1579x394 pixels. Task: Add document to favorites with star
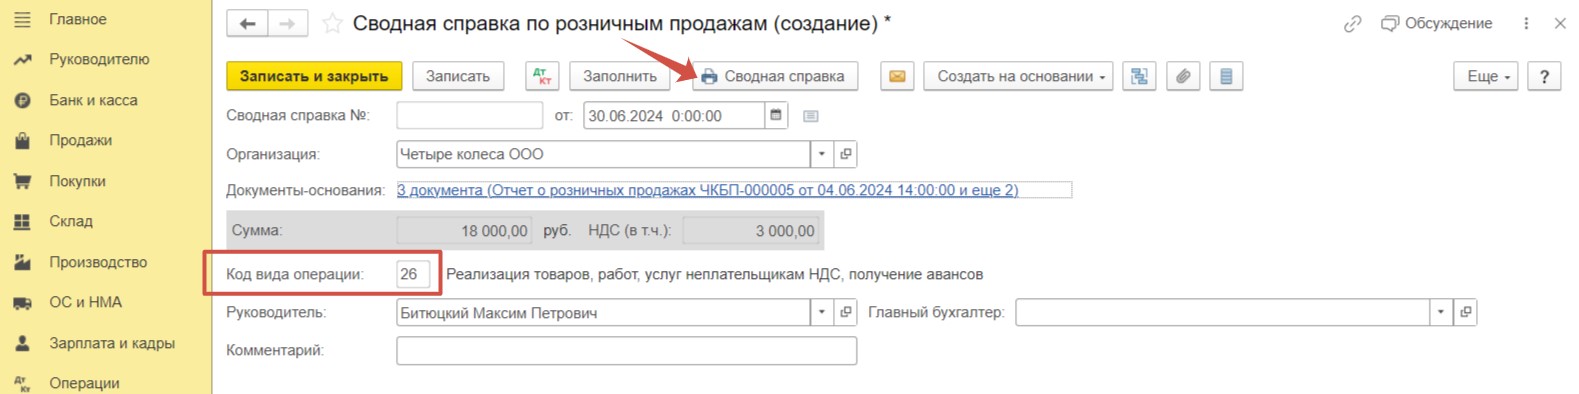coord(332,23)
